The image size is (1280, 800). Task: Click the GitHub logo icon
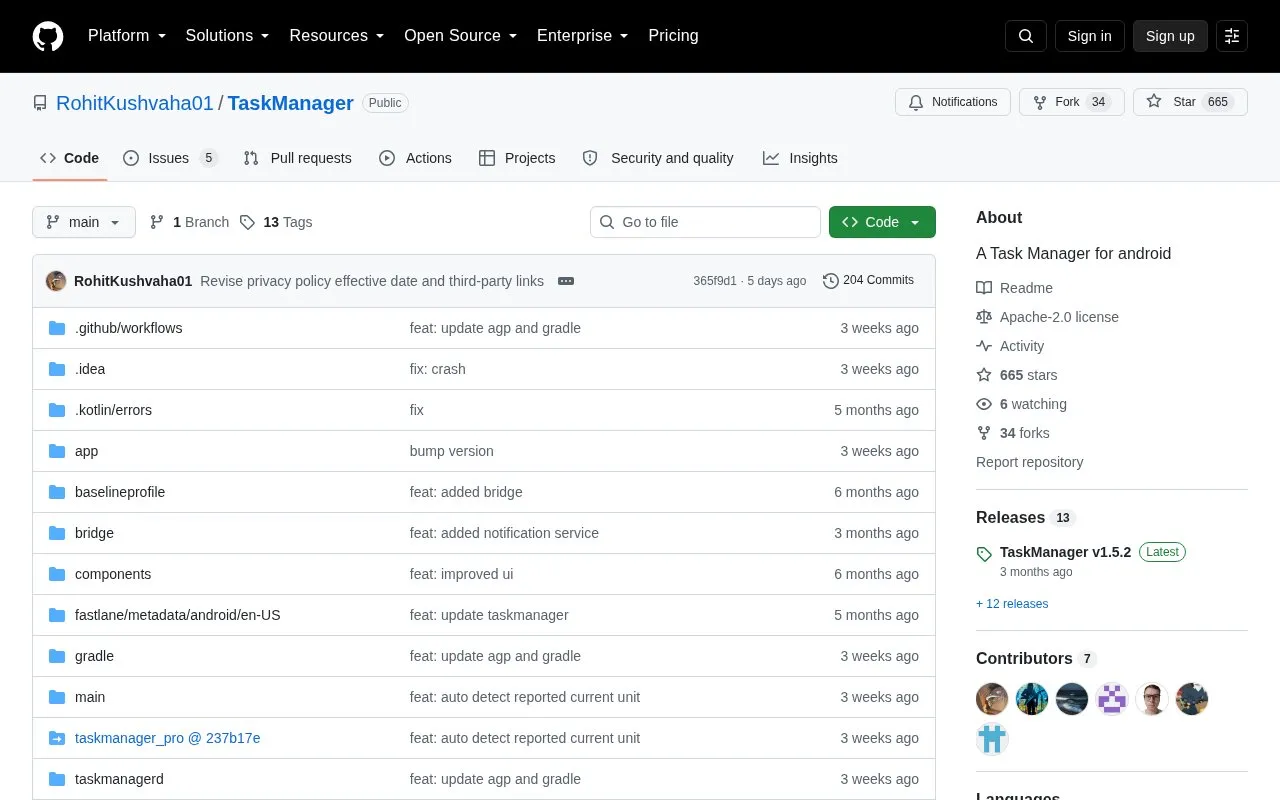click(48, 36)
